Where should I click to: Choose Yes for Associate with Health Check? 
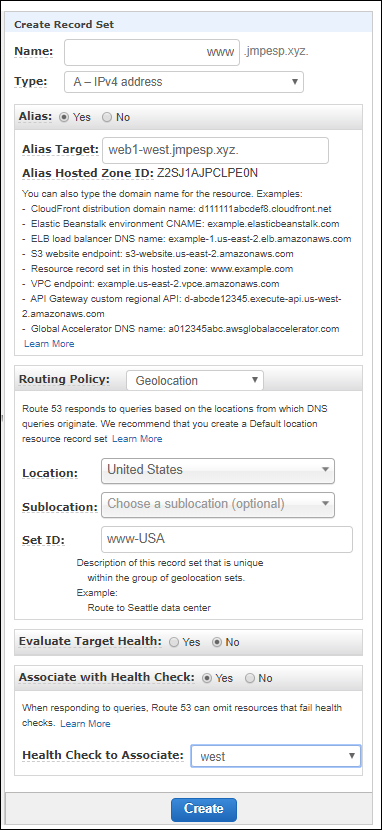207,678
